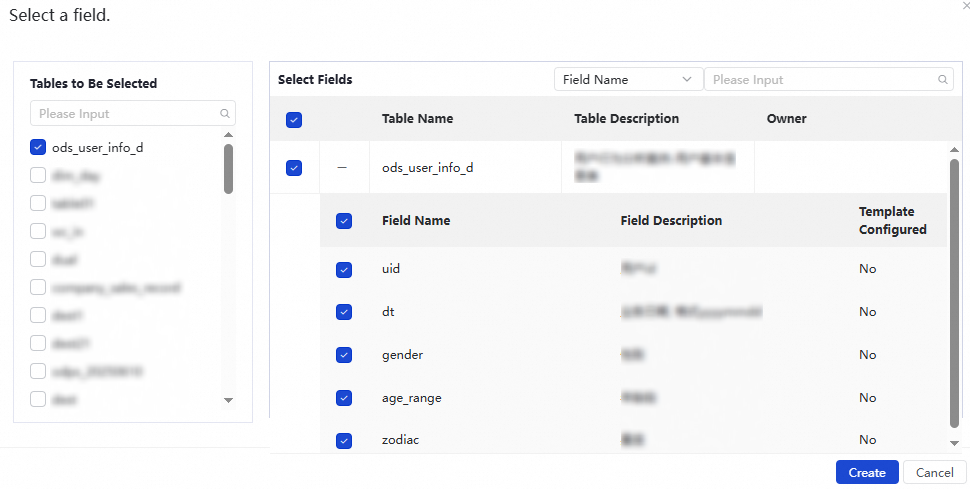
Task: Open the Field Name dropdown
Action: (x=628, y=80)
